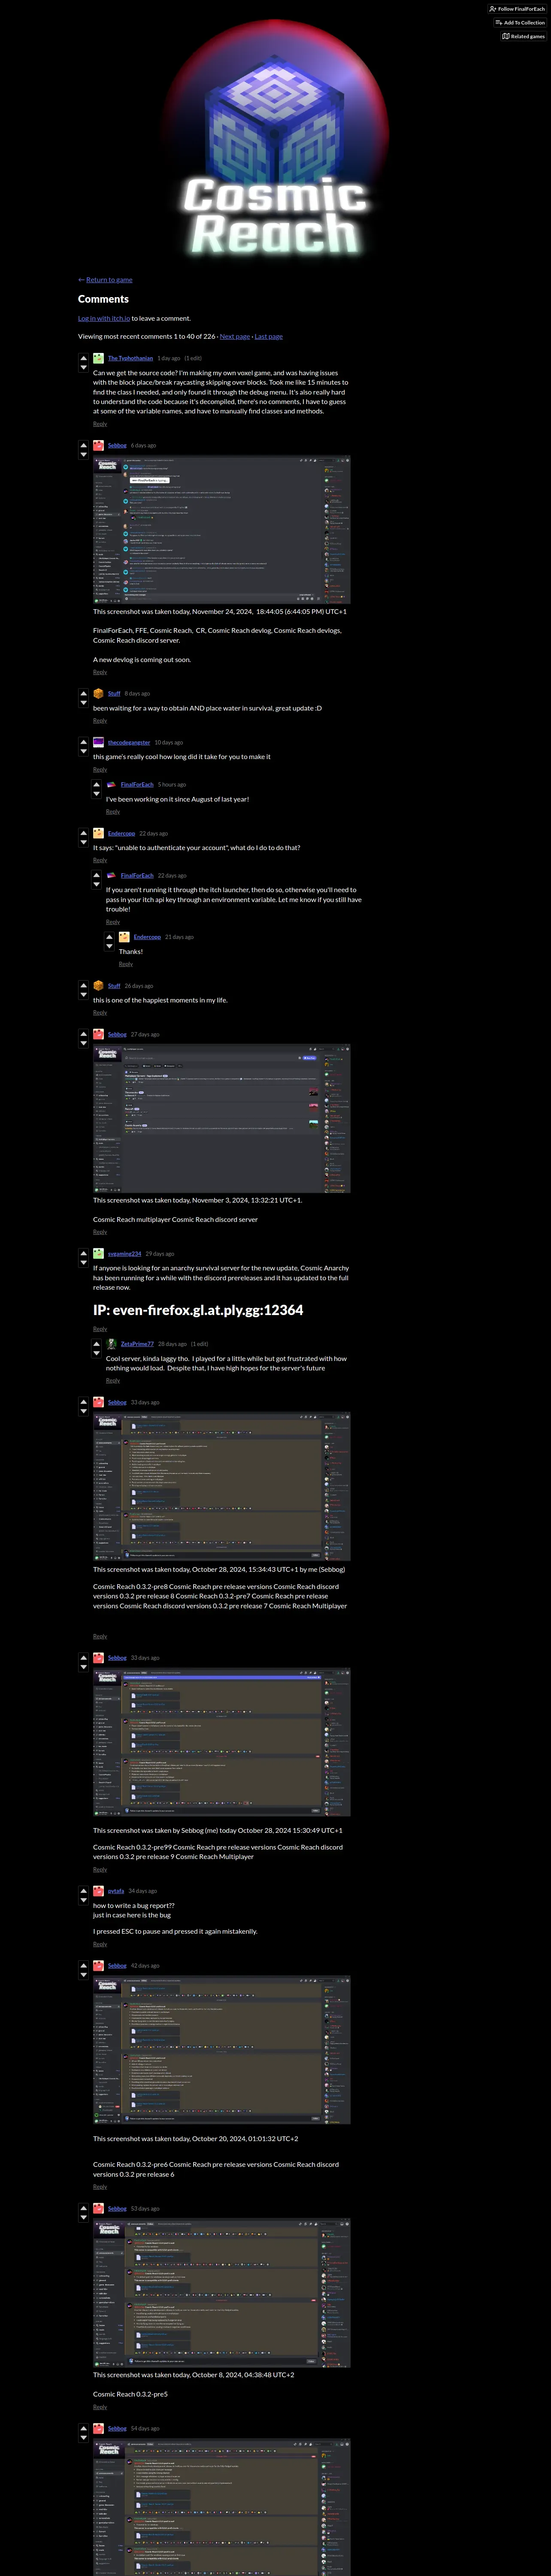
Task: Downvote Sebbog's comment from 6 days ago
Action: coord(83,455)
